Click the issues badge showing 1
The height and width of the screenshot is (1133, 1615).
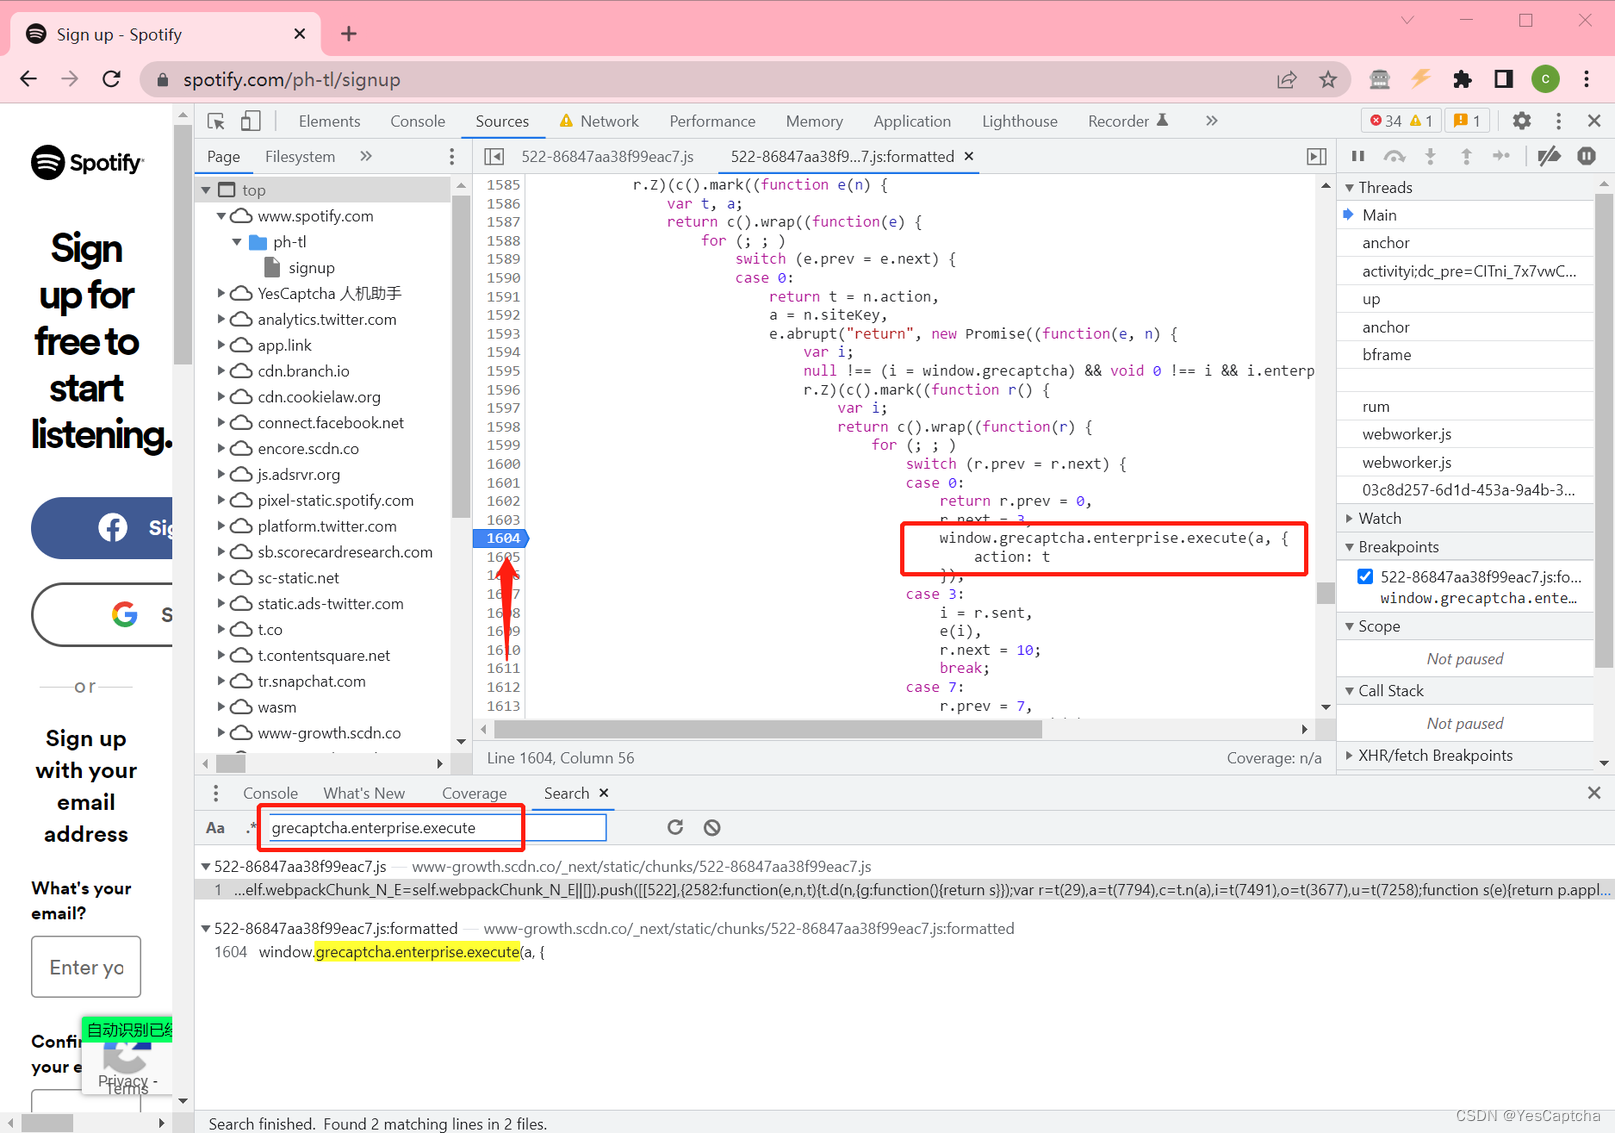click(x=1467, y=121)
